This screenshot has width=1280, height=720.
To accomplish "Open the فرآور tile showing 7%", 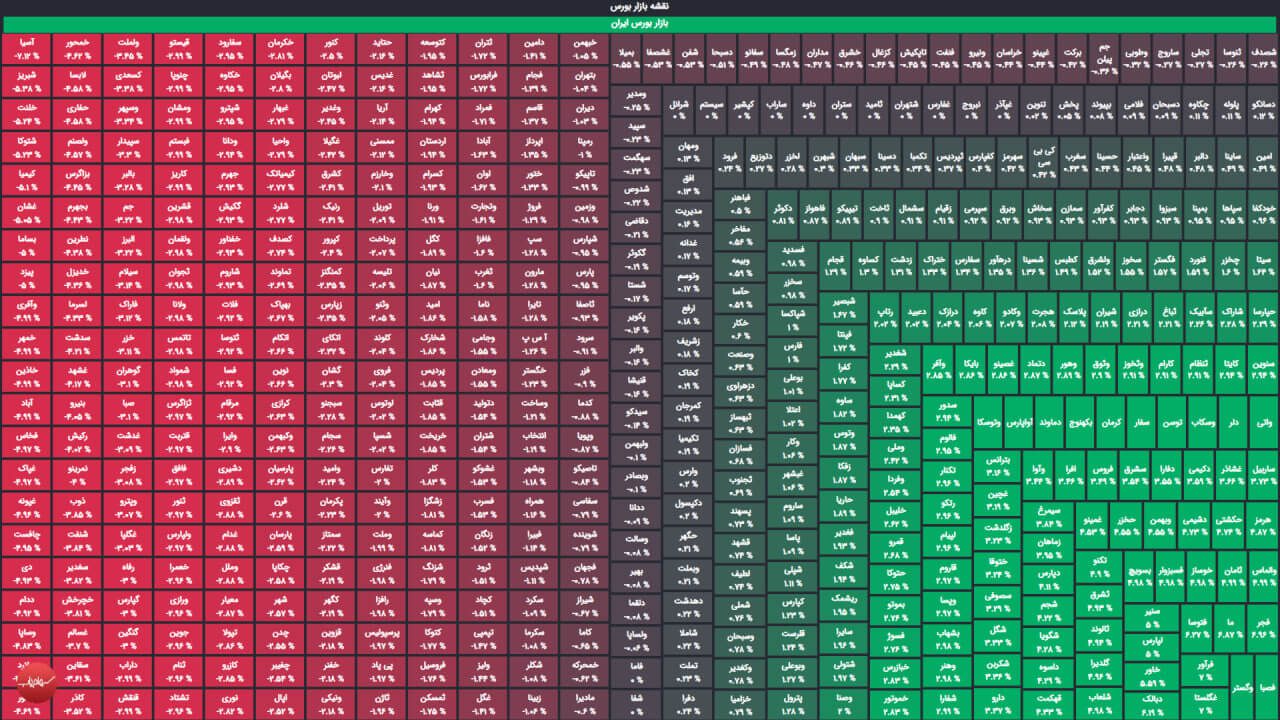I will (x=1205, y=668).
